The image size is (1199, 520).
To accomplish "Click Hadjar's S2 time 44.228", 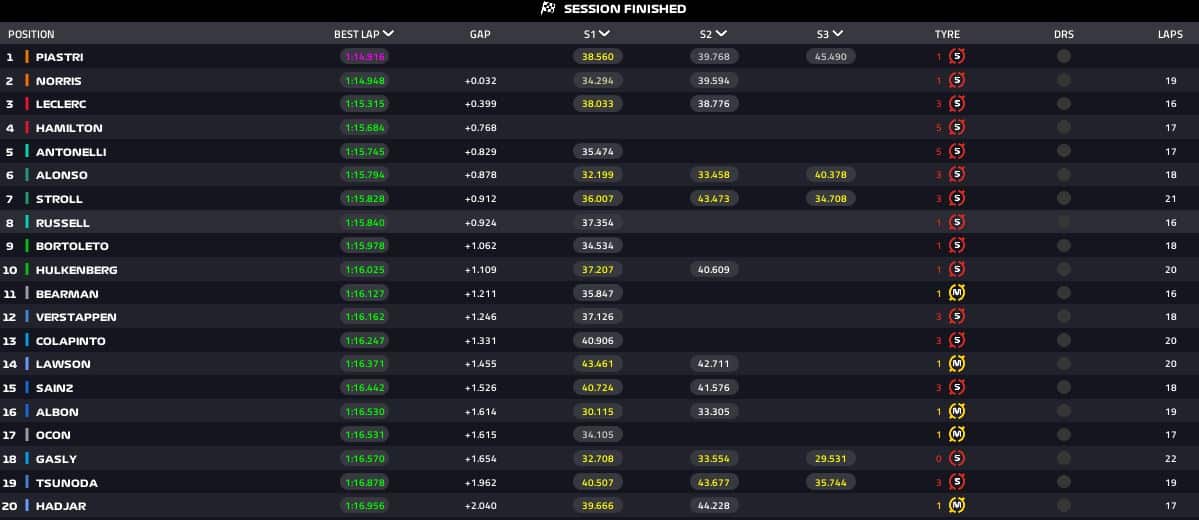I will pos(714,506).
